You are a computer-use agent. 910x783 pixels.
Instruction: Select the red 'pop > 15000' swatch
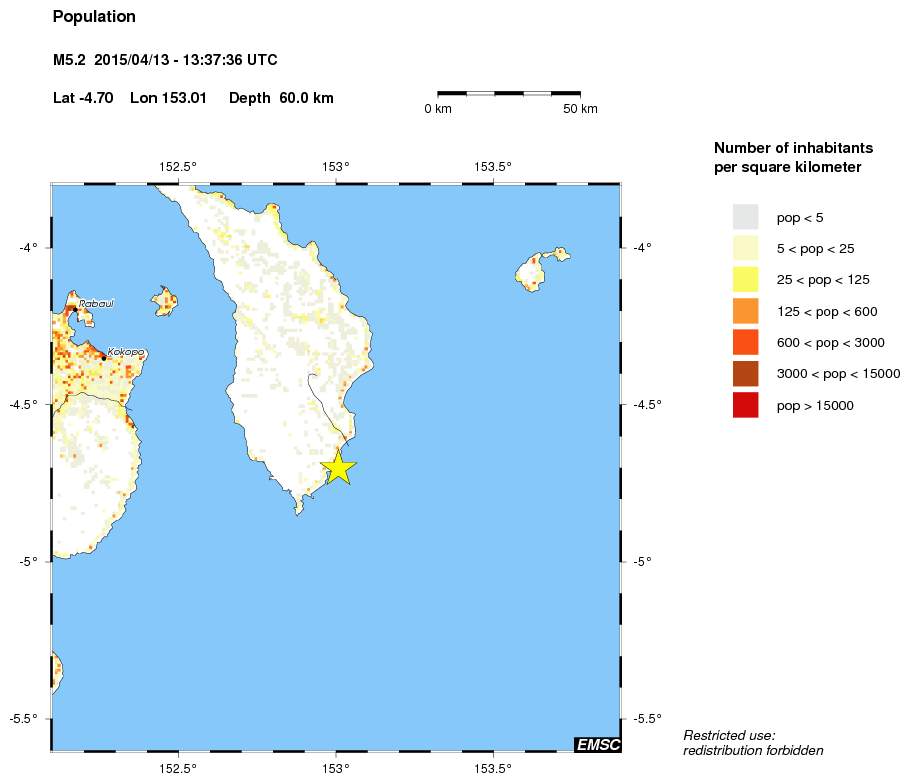(x=745, y=405)
